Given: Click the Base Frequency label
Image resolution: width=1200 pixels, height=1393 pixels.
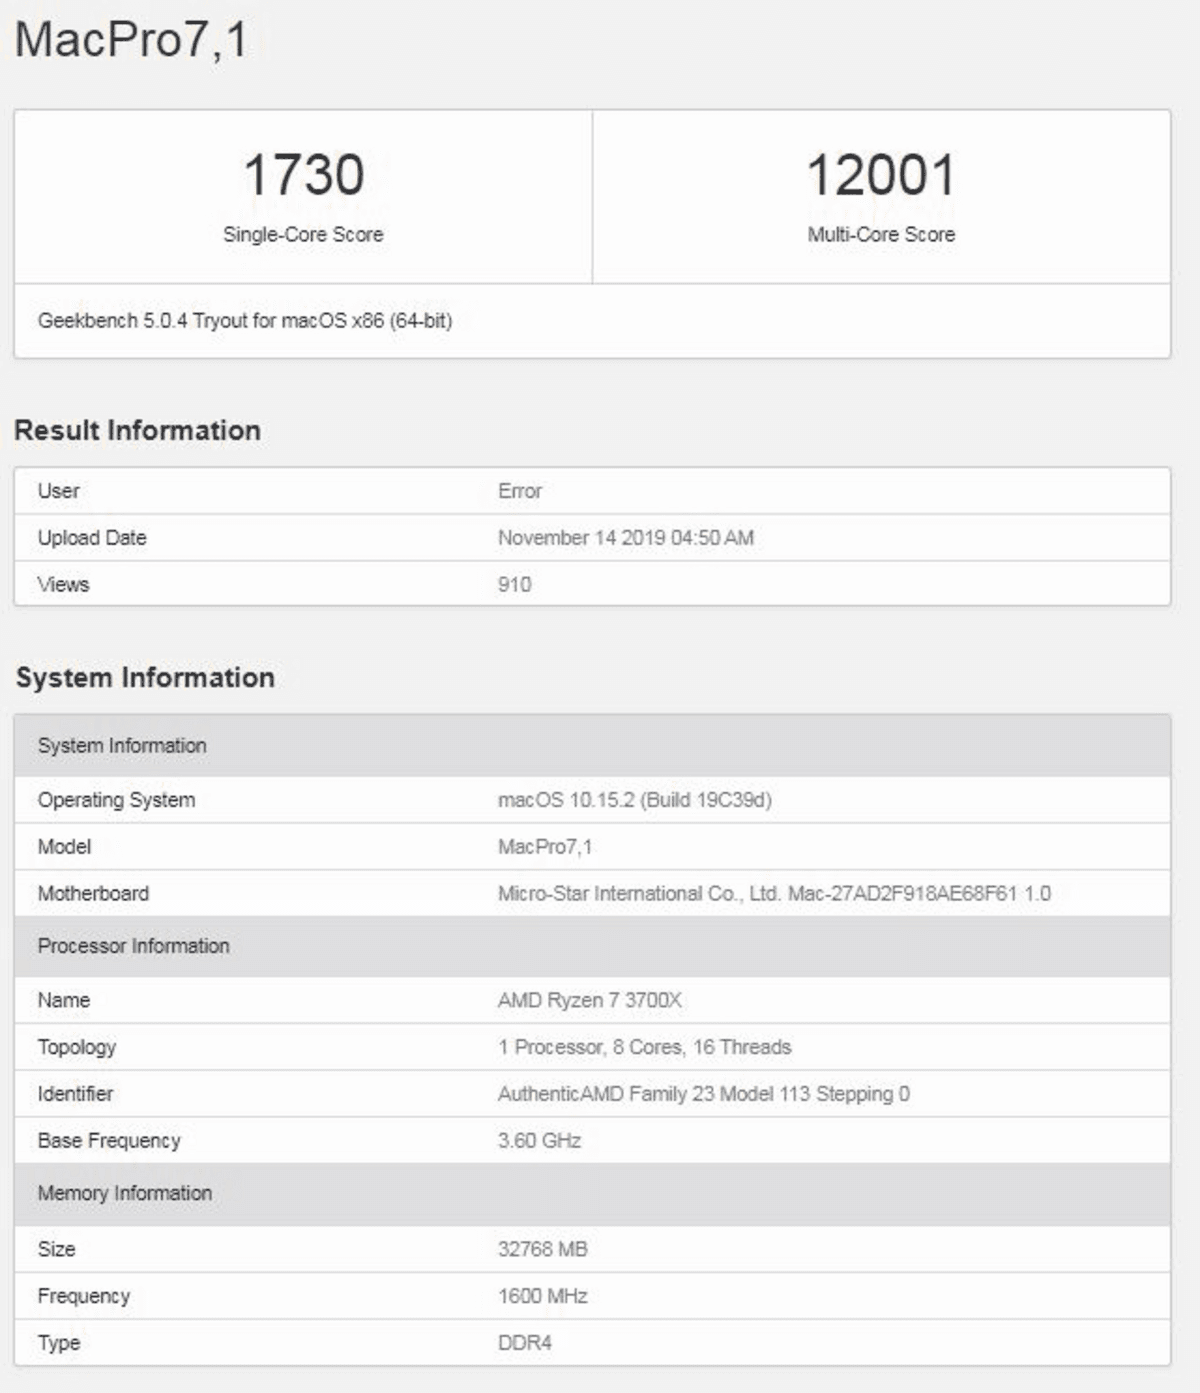Looking at the screenshot, I should pyautogui.click(x=109, y=1141).
